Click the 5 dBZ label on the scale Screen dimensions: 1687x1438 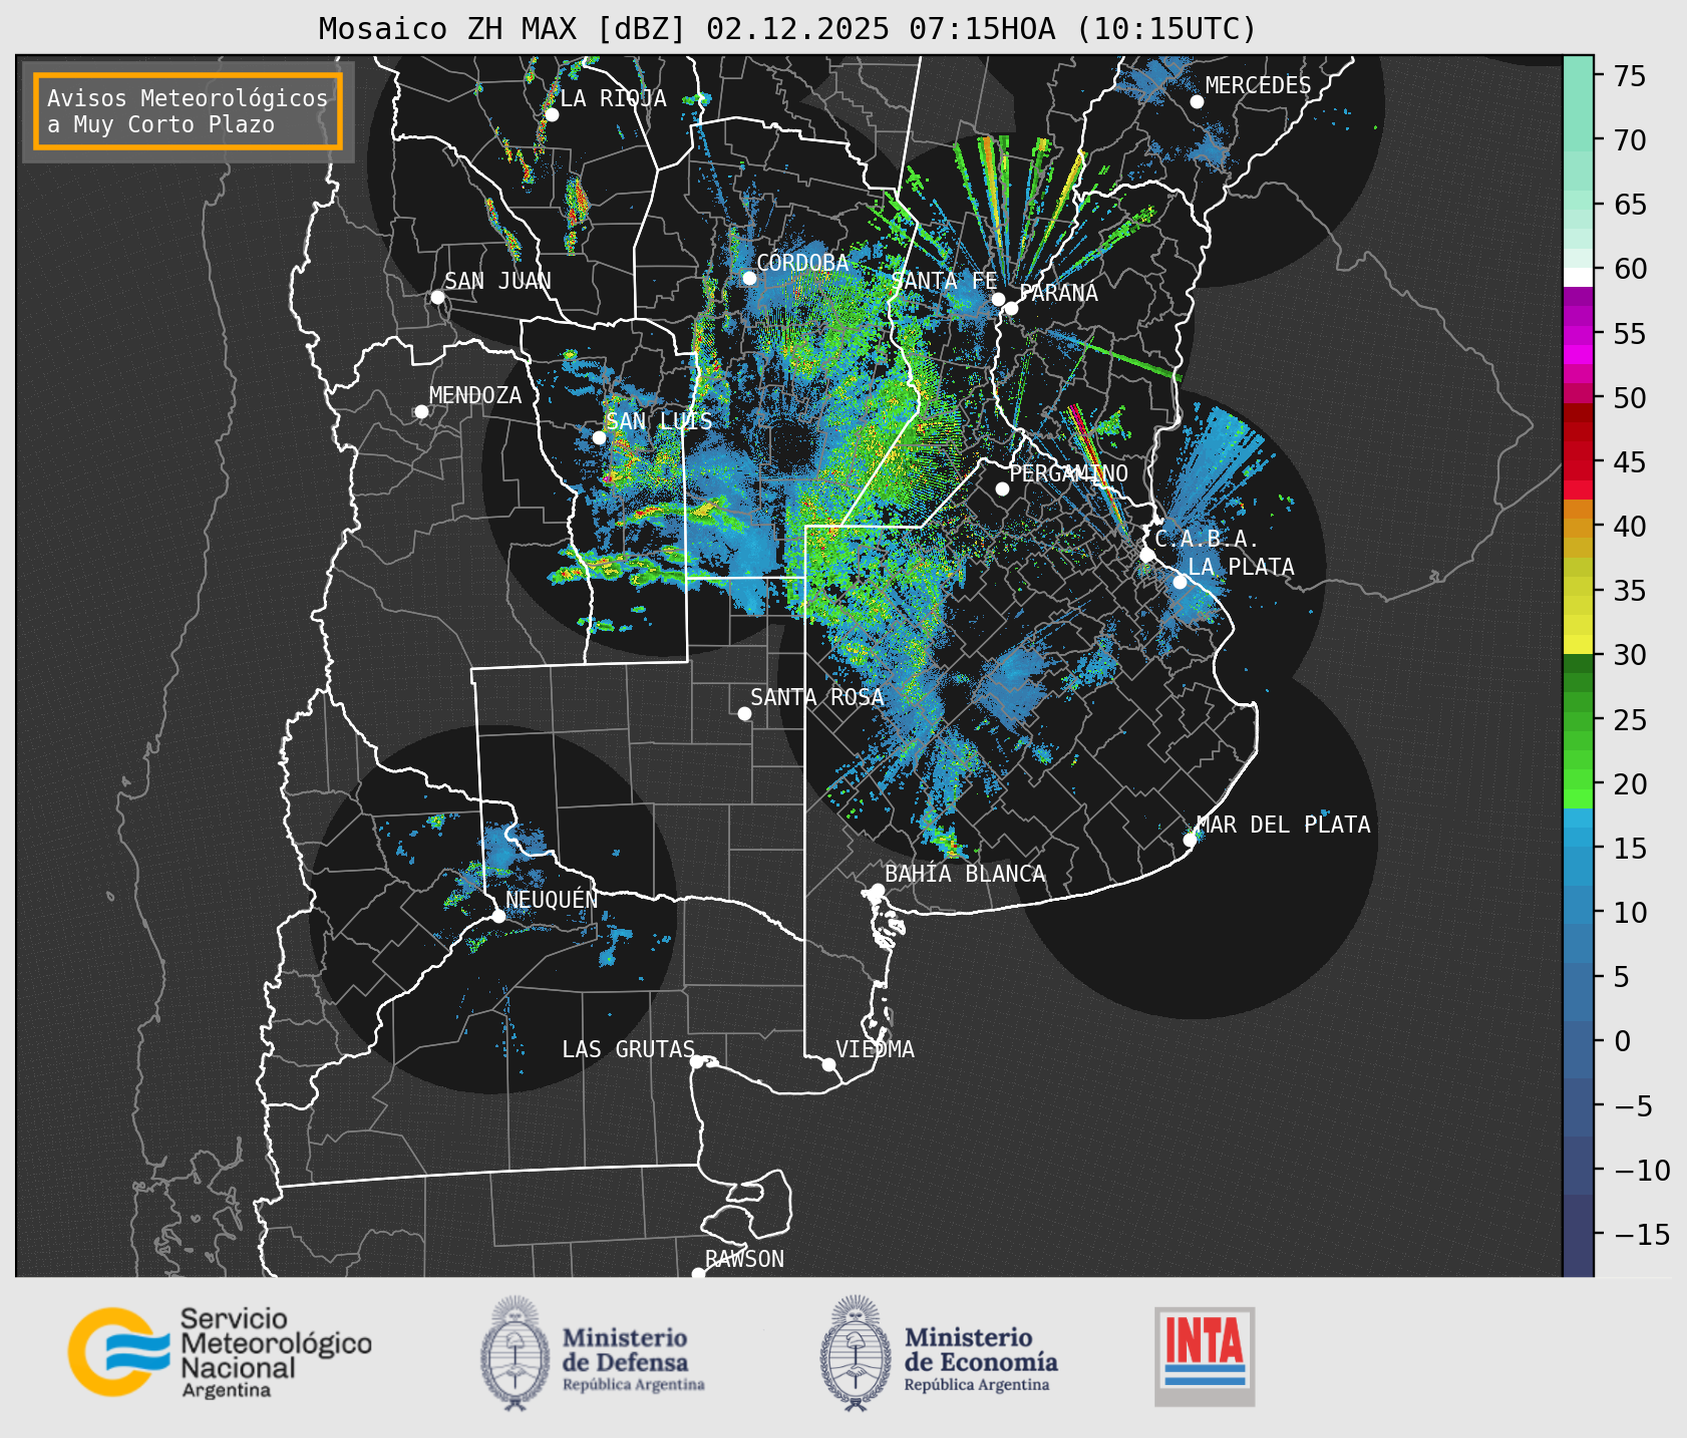click(1620, 977)
